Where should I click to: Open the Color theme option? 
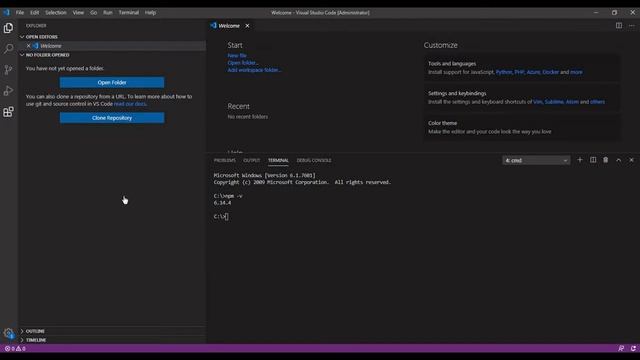pos(522,127)
